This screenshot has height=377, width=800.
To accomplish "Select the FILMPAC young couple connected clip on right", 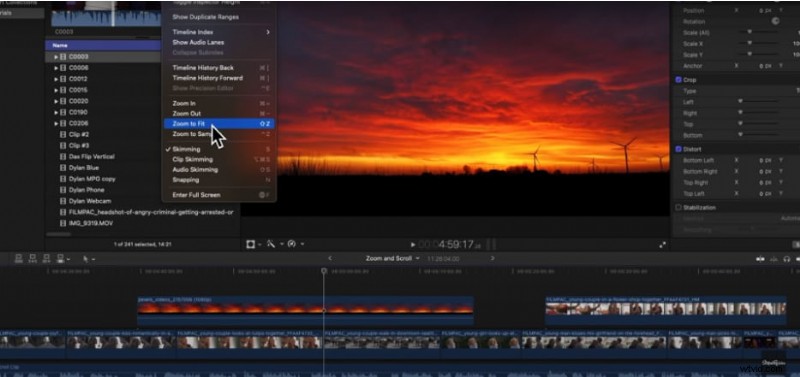I will click(666, 311).
